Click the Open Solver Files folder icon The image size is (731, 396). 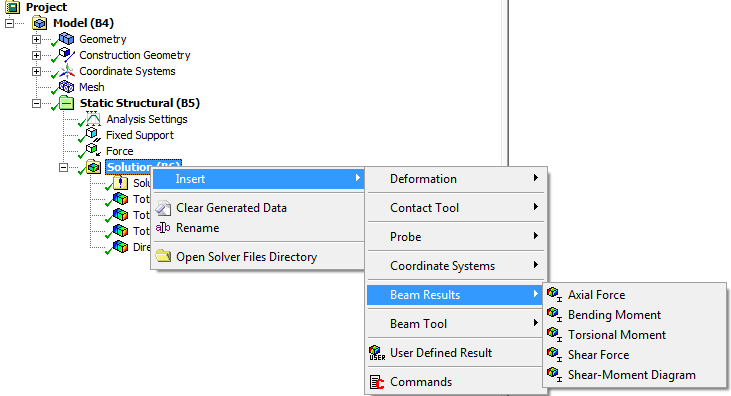[x=163, y=256]
